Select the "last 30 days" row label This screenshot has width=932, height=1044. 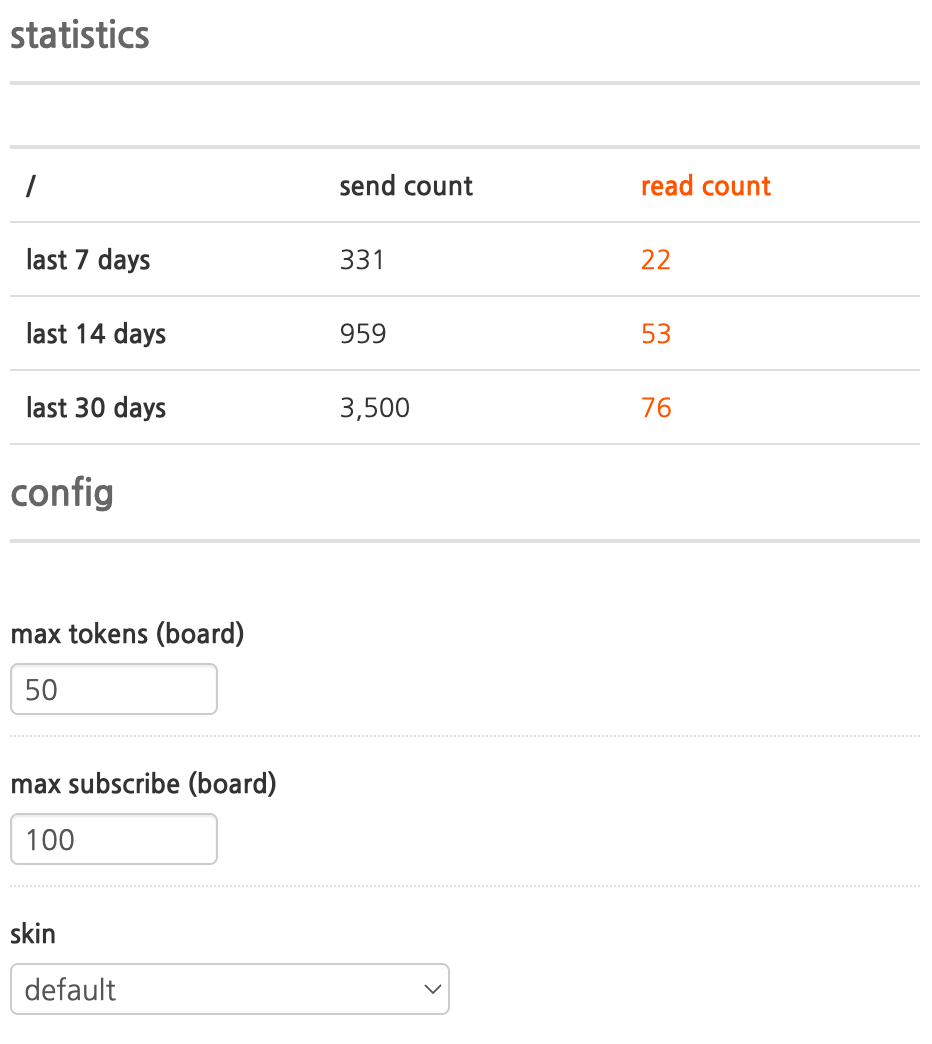coord(96,408)
